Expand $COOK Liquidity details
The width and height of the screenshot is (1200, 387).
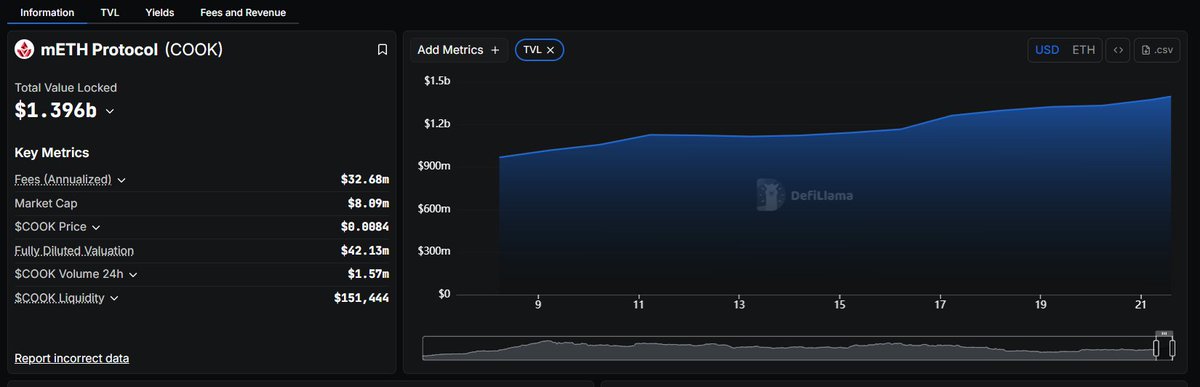(114, 298)
